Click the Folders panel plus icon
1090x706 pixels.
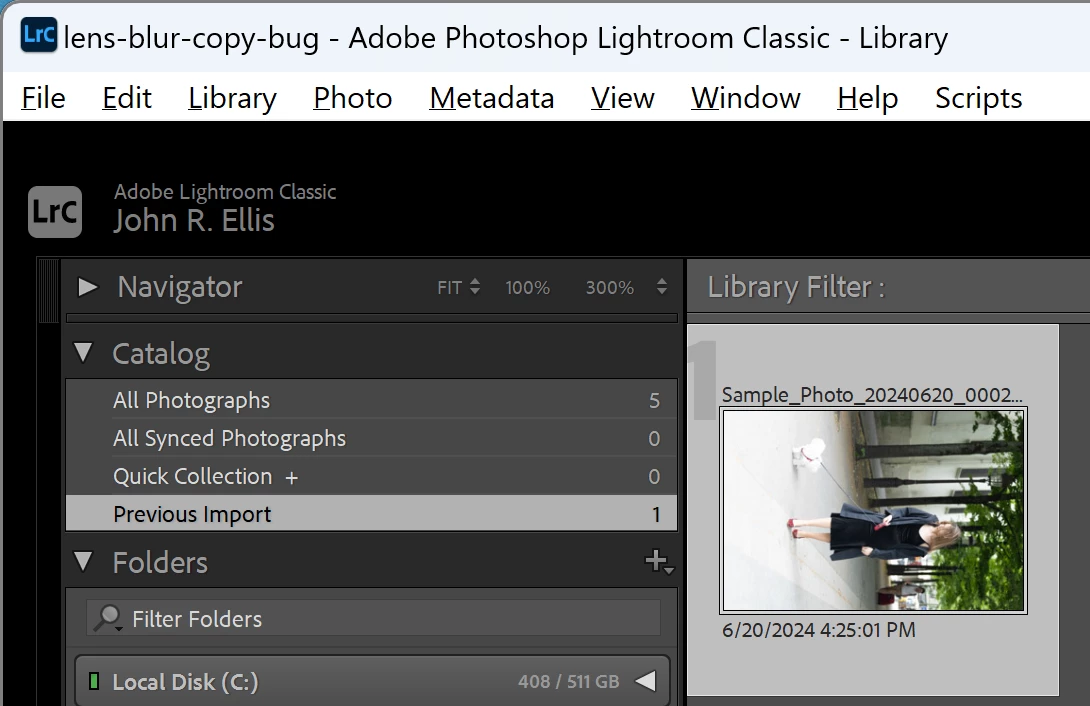(658, 561)
